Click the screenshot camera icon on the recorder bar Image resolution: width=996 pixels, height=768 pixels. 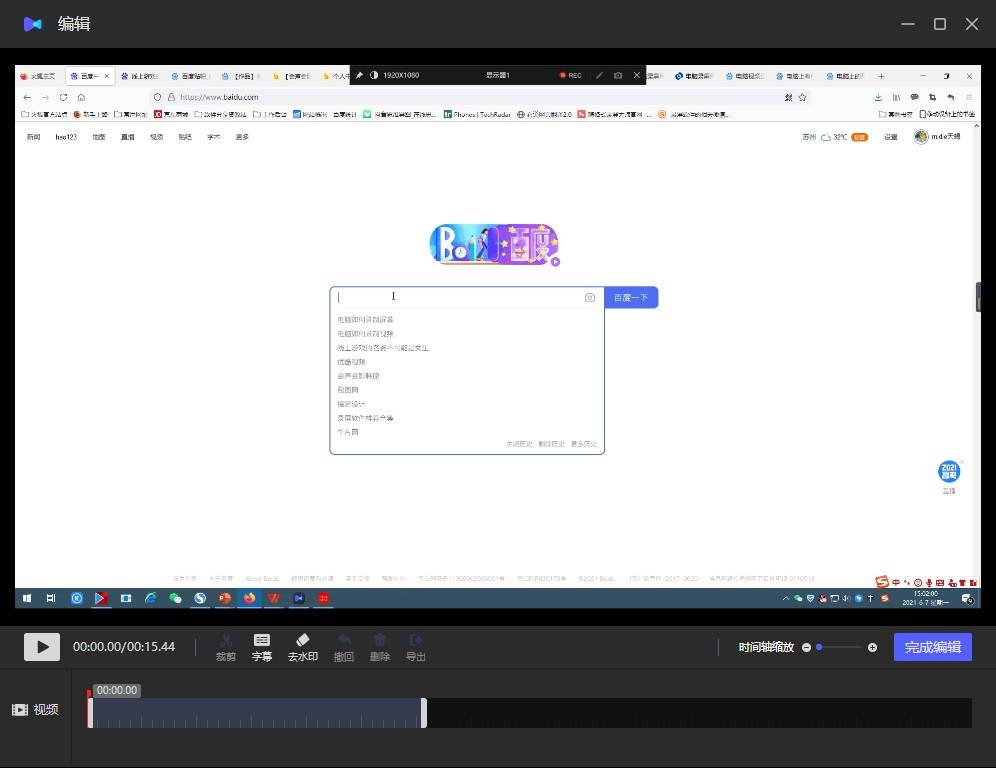618,75
